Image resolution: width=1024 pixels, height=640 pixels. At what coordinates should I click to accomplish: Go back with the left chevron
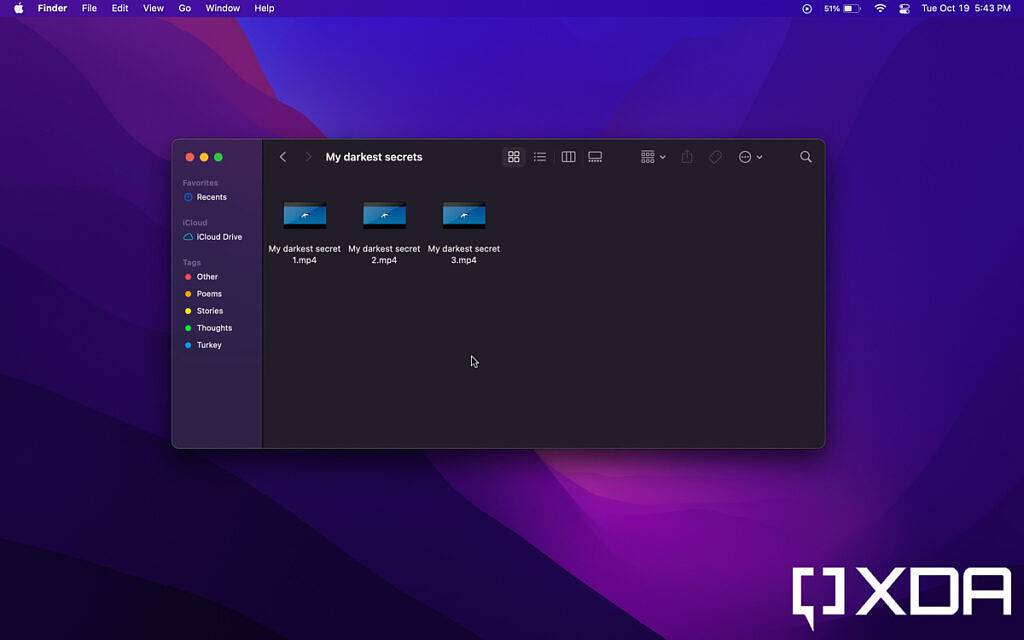click(283, 157)
